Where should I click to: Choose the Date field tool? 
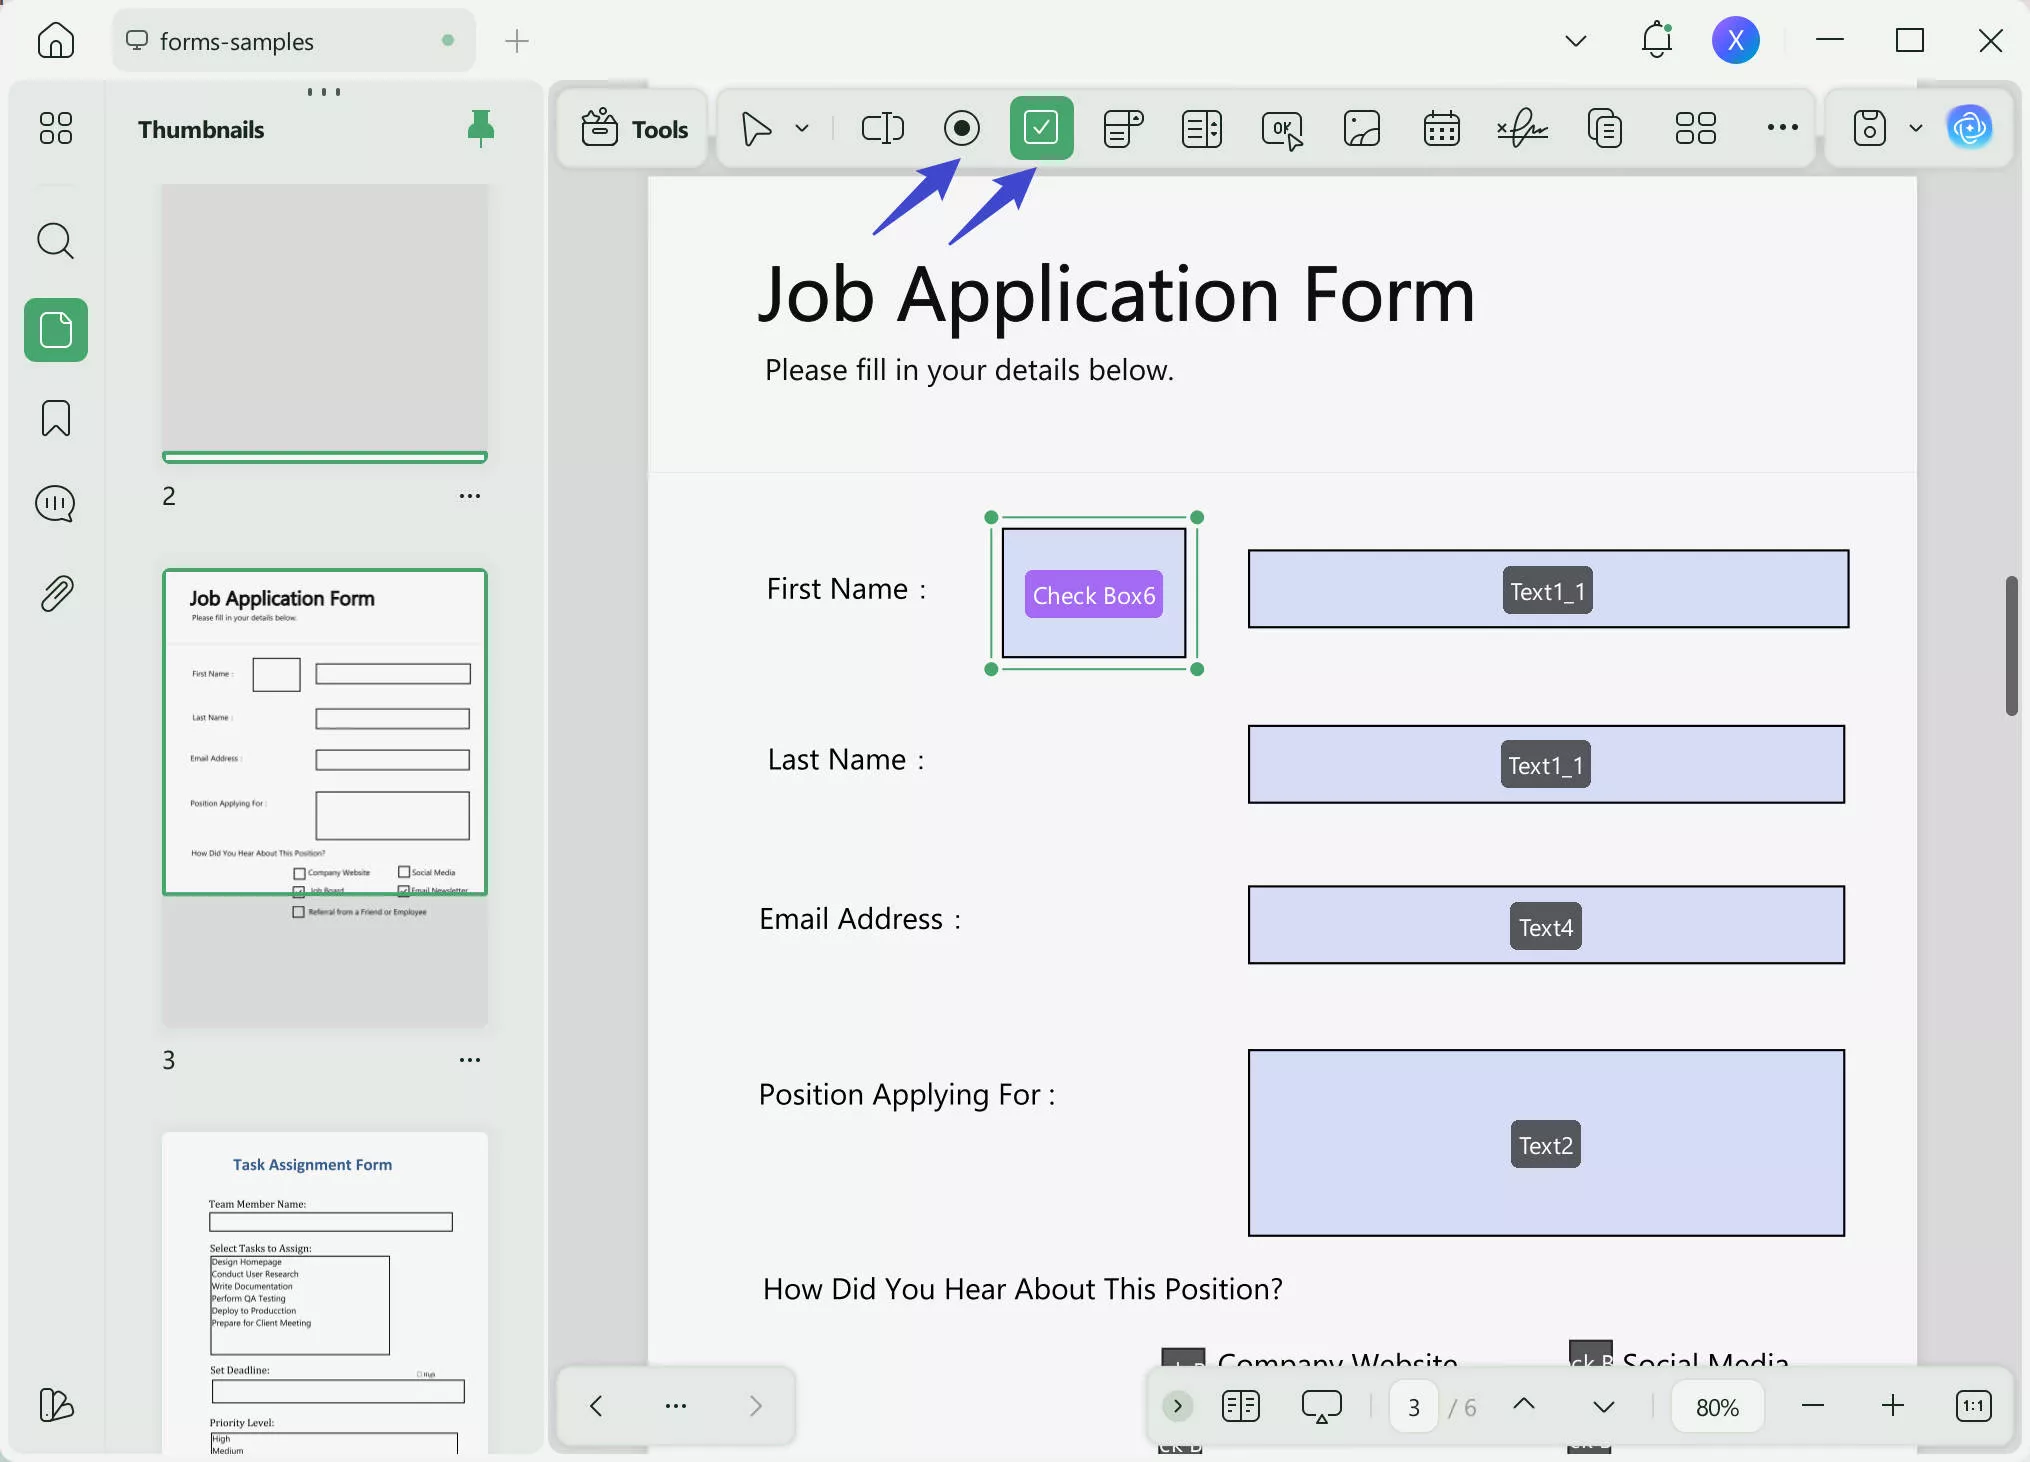pyautogui.click(x=1441, y=128)
